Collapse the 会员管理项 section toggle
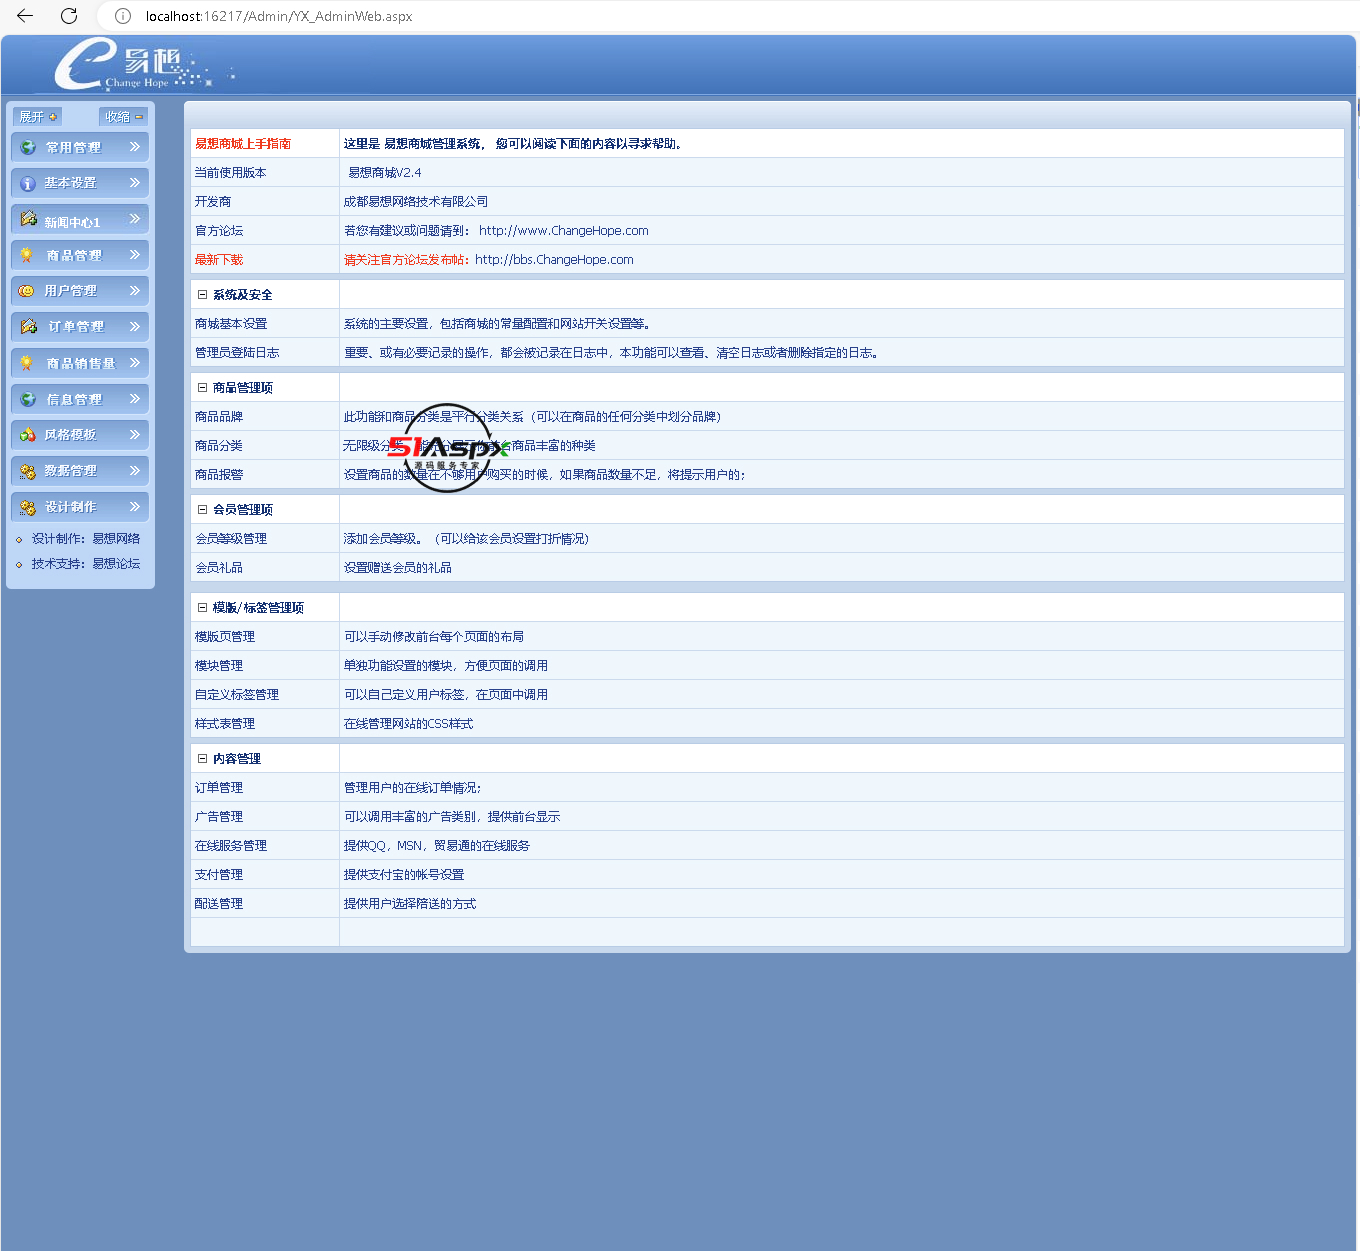1360x1251 pixels. tap(202, 510)
